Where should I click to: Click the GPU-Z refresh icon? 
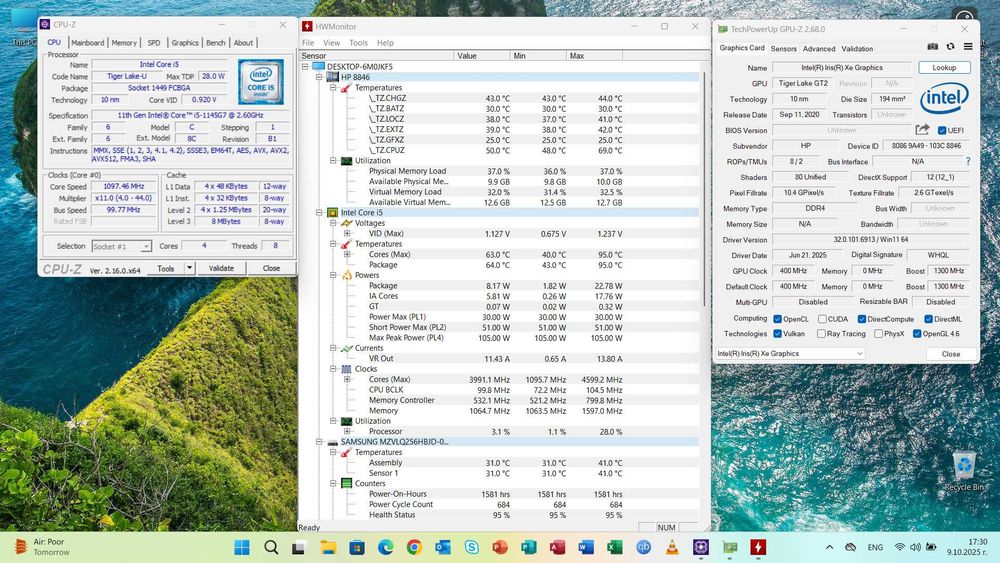(x=951, y=47)
